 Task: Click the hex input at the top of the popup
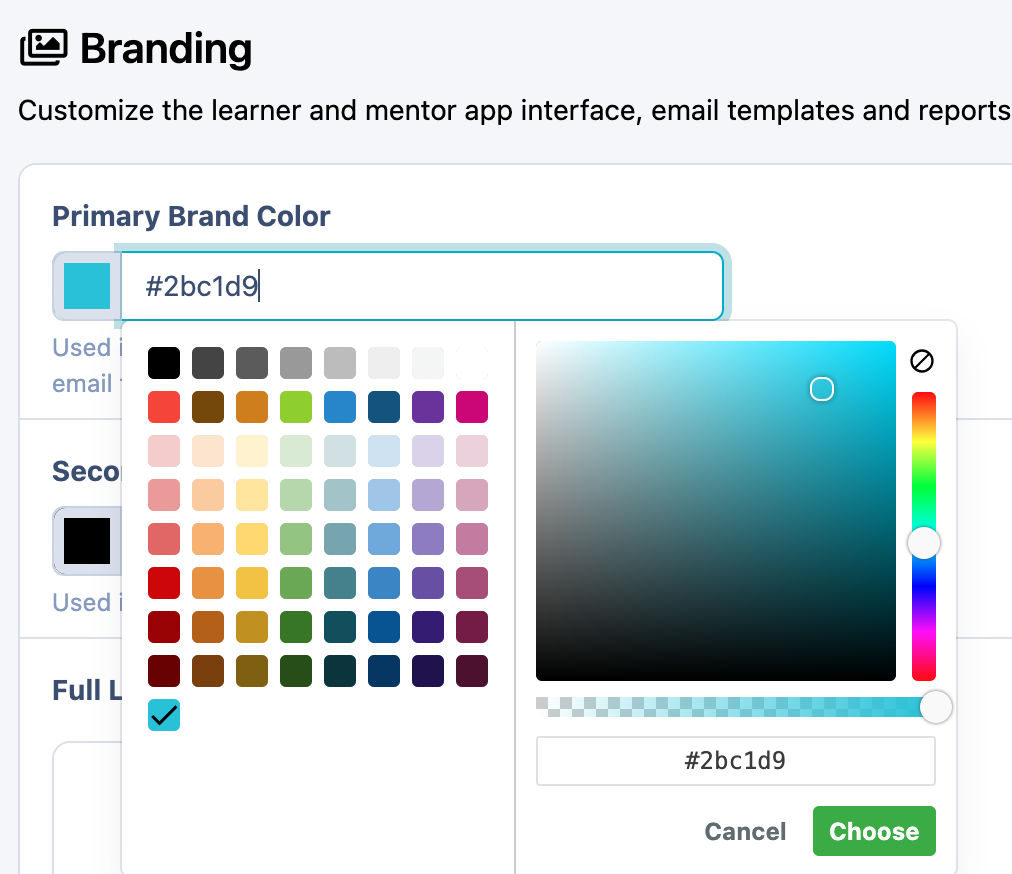[420, 285]
